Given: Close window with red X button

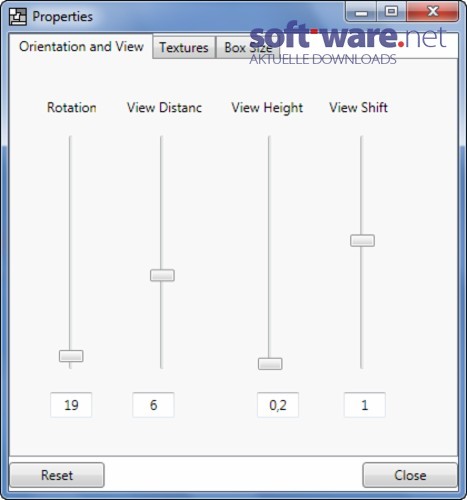Looking at the screenshot, I should [x=432, y=12].
